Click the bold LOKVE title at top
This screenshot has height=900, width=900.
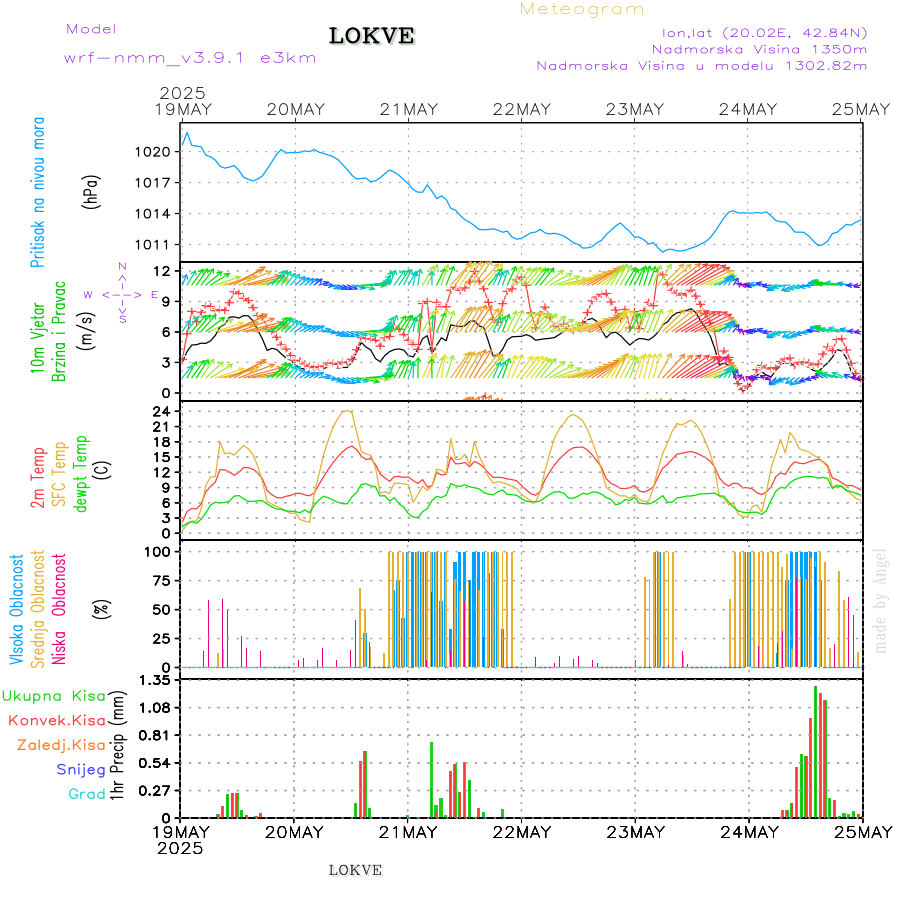pos(372,36)
